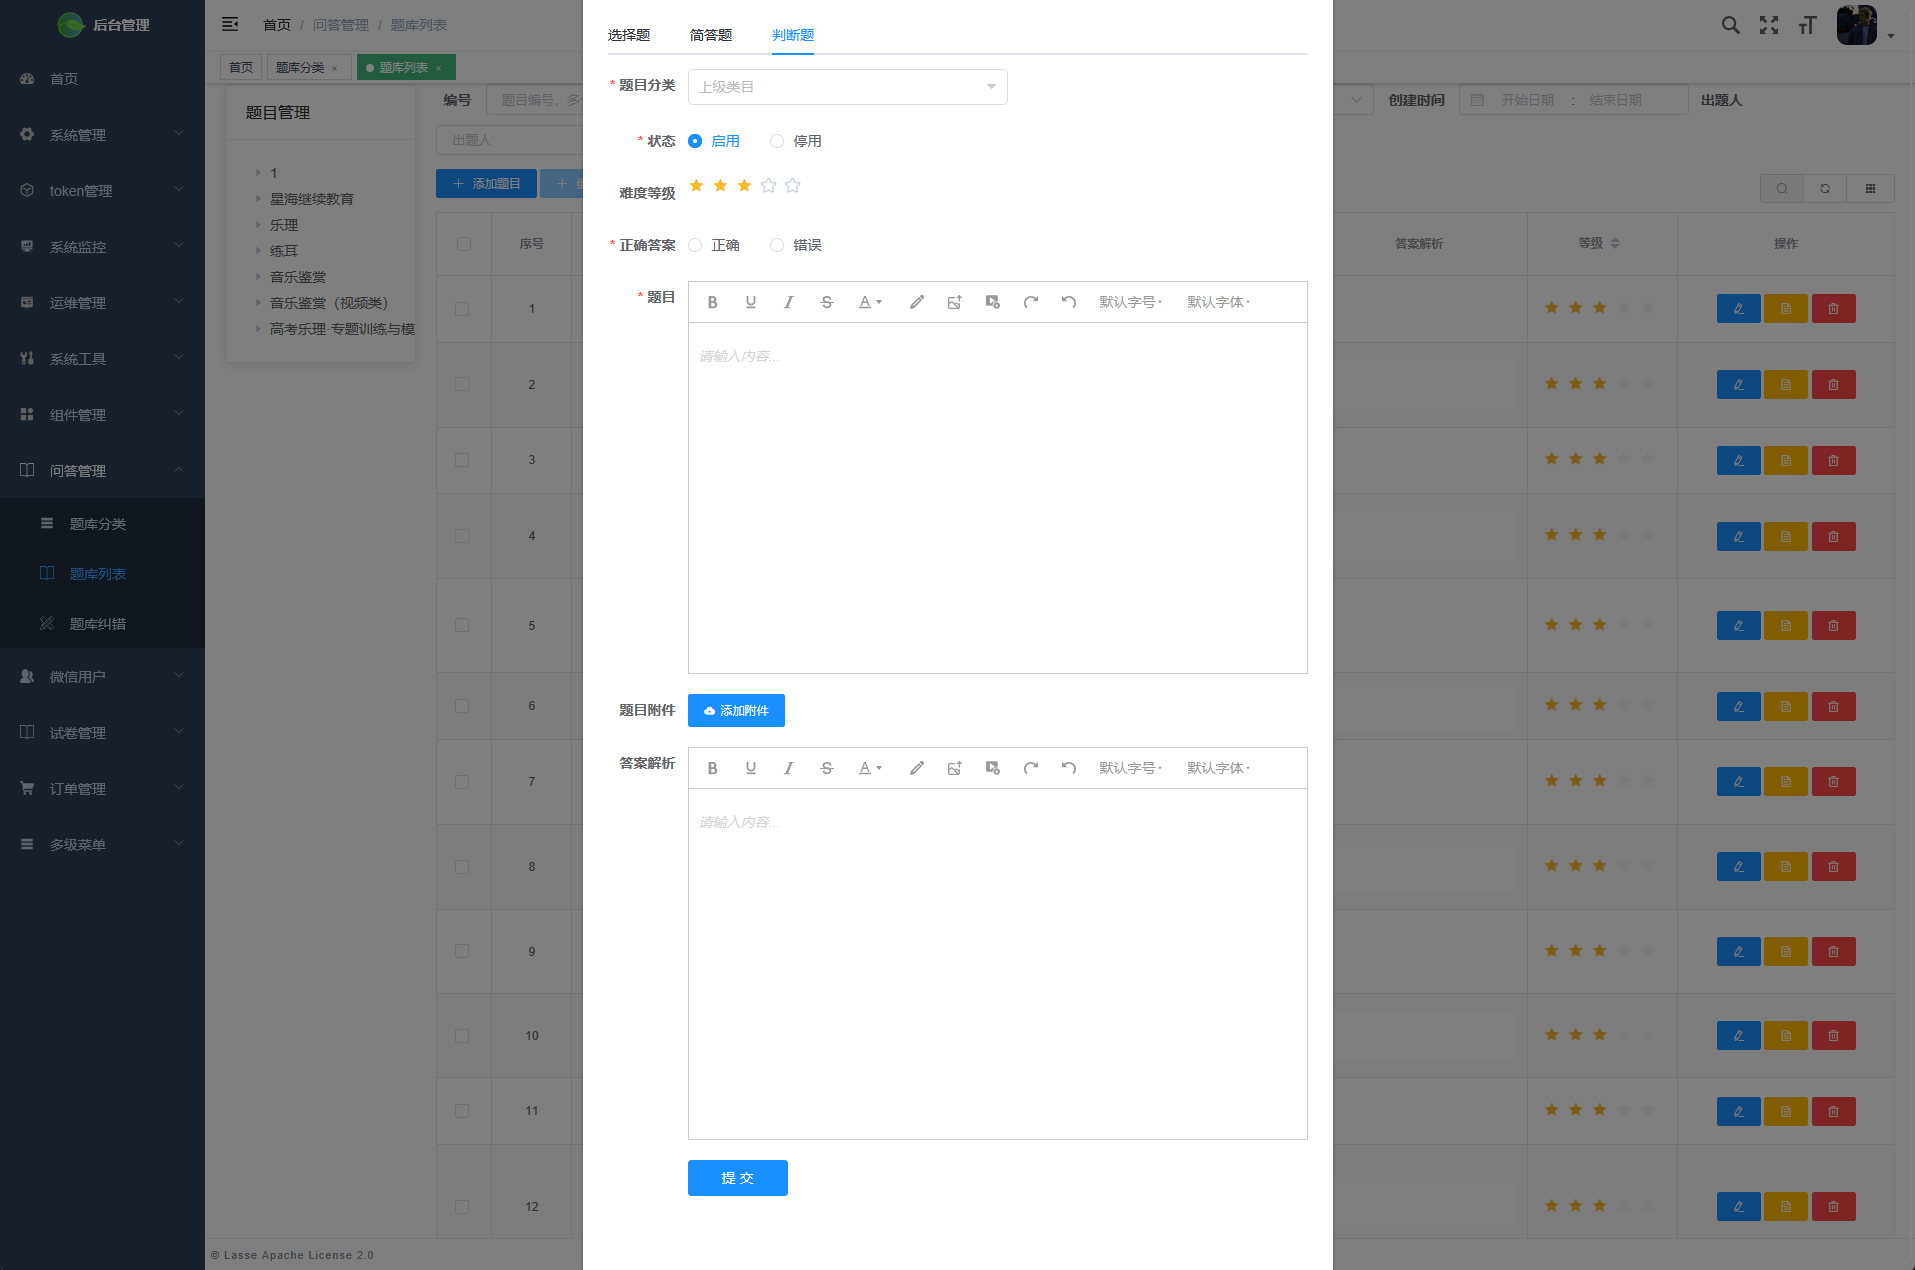
Task: Check the checkbox for row 12
Action: click(462, 1207)
